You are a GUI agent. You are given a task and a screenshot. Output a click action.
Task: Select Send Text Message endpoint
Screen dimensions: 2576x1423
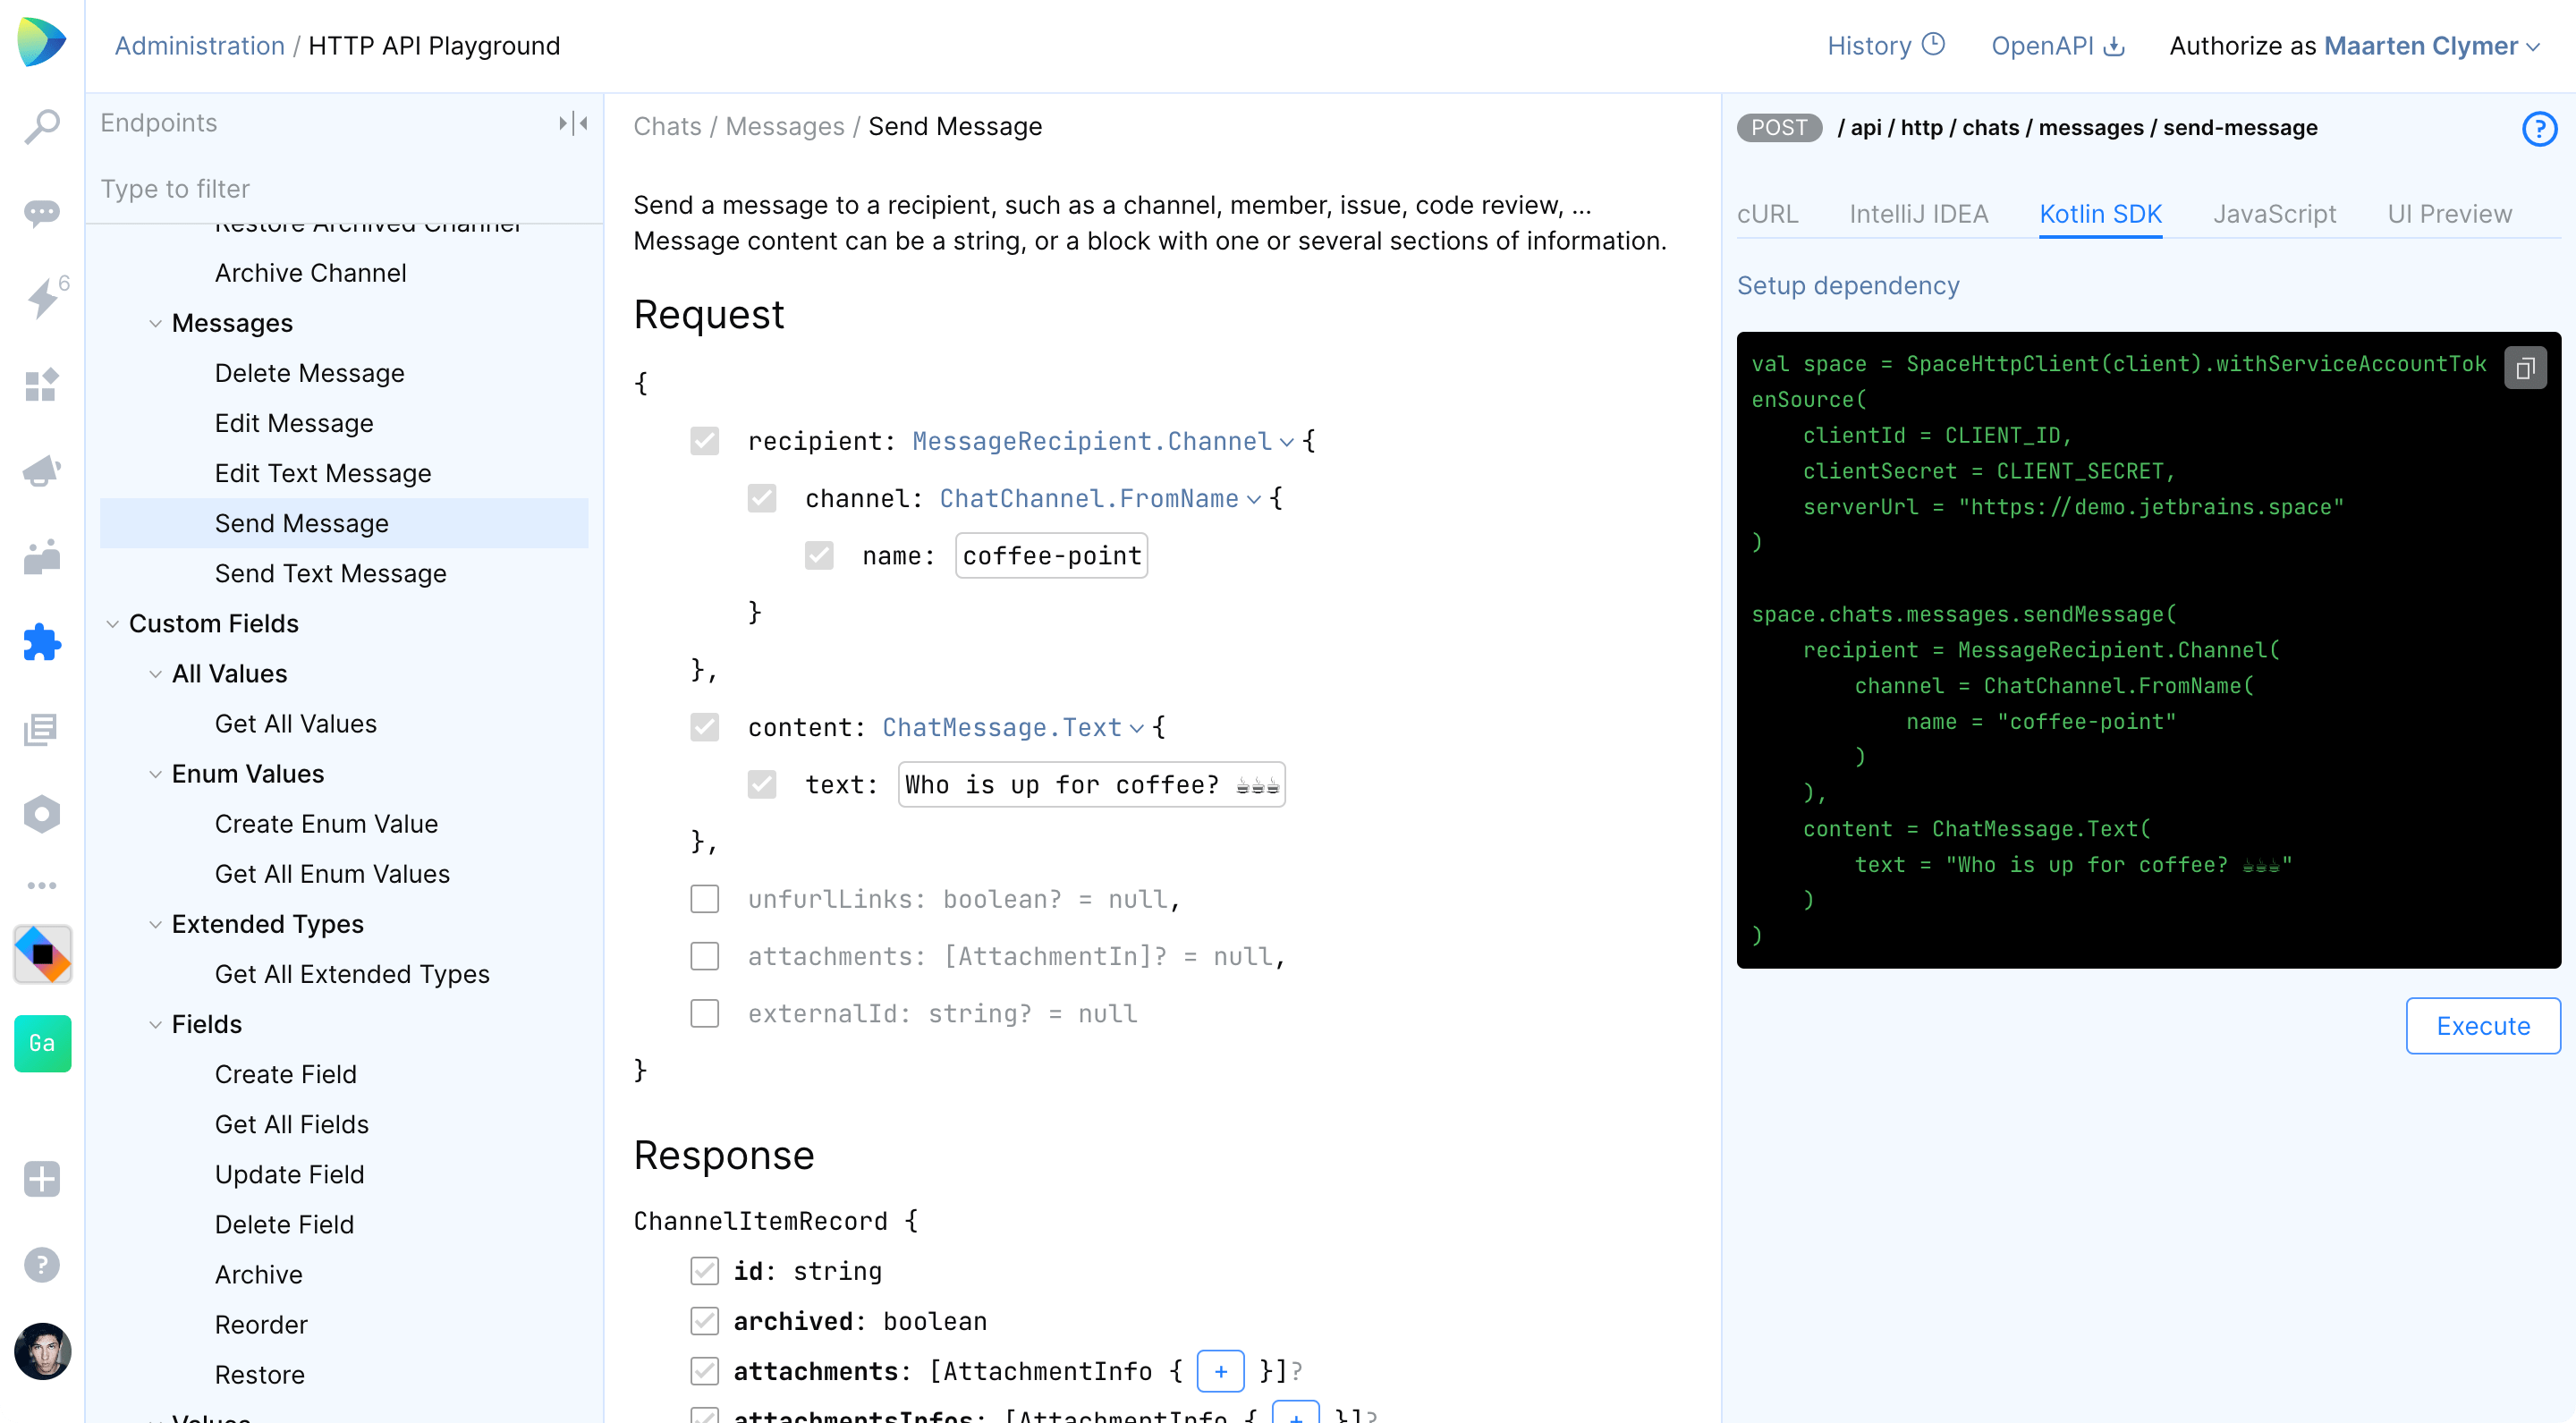(330, 574)
